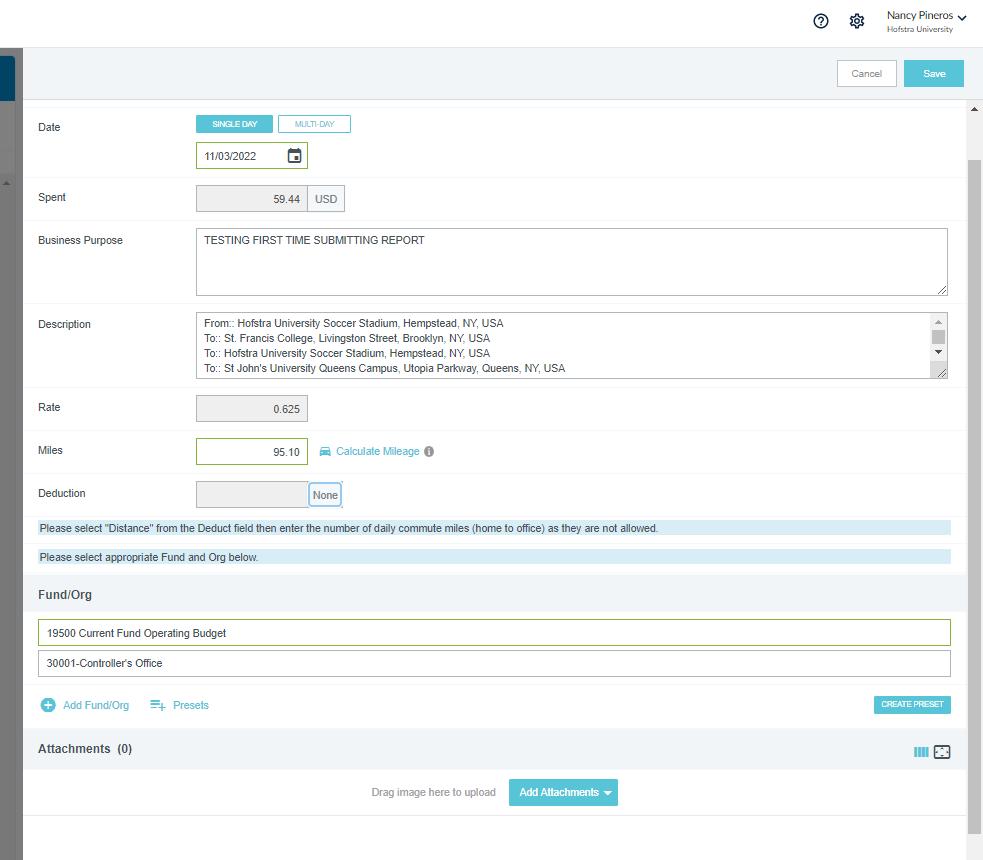Open the Deduction None dropdown
The width and height of the screenshot is (983, 860).
click(325, 495)
